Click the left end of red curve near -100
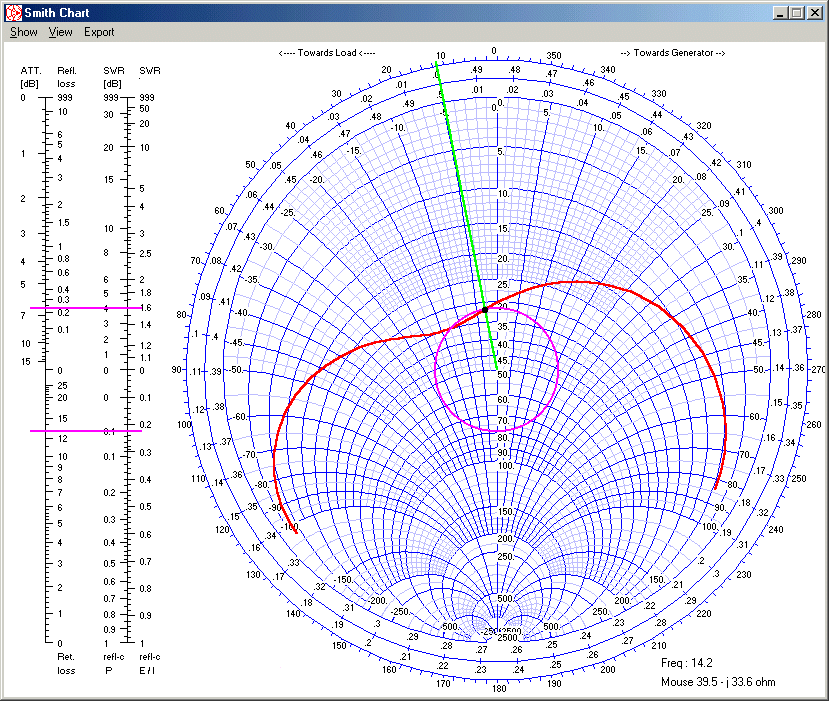The image size is (829, 701). click(x=296, y=532)
